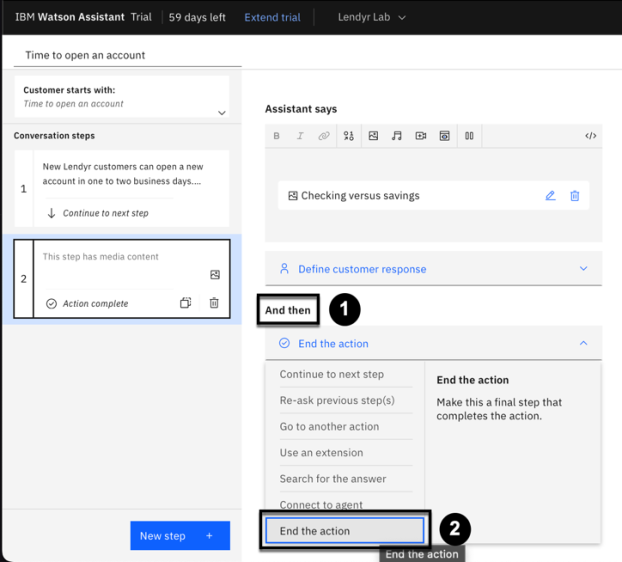This screenshot has height=562, width=622.
Task: Duplicate step 2 using the copy icon
Action: pos(185,303)
